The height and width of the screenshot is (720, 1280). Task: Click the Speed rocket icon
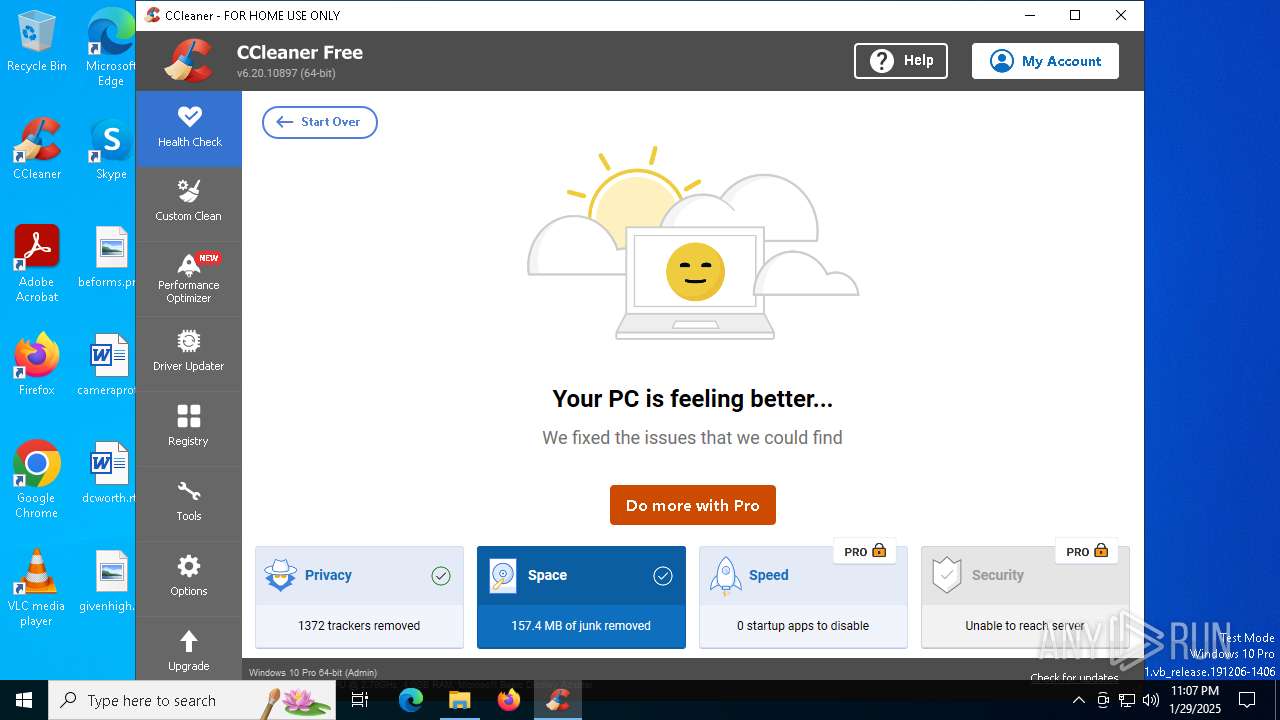point(725,576)
